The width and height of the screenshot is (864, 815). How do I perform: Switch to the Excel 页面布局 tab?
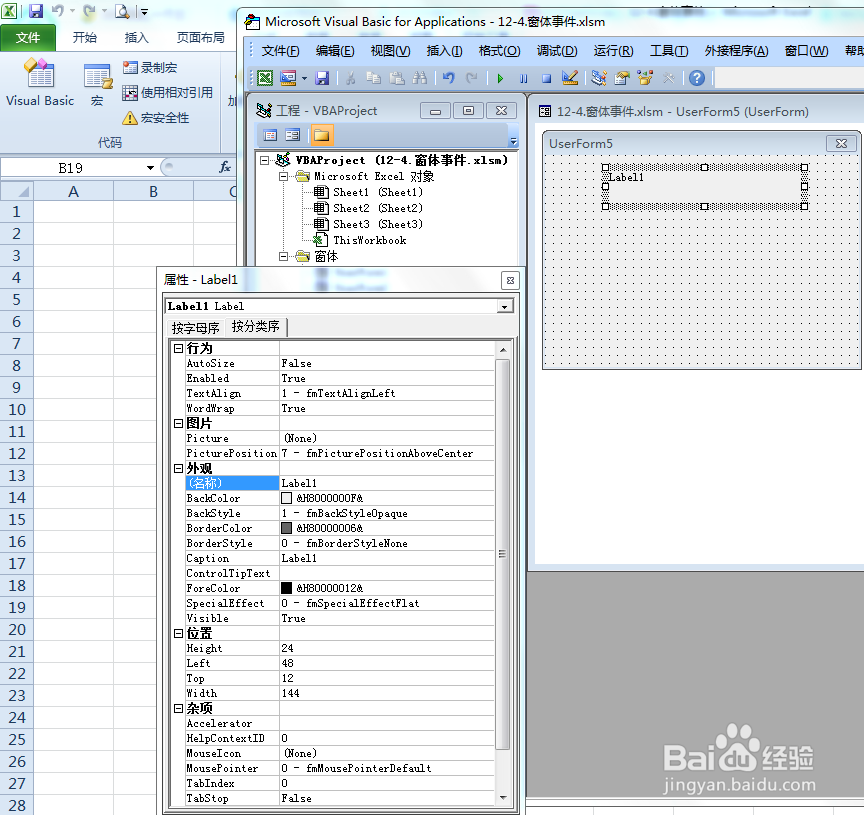tap(201, 37)
